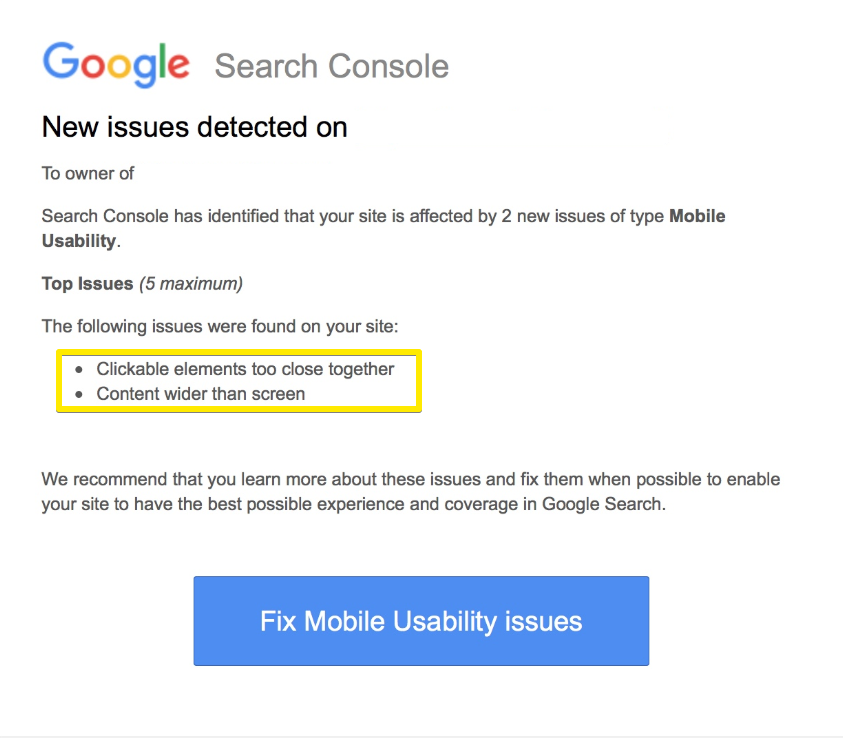Click 'Search Console has identified' sentence
843x738 pixels.
(383, 228)
